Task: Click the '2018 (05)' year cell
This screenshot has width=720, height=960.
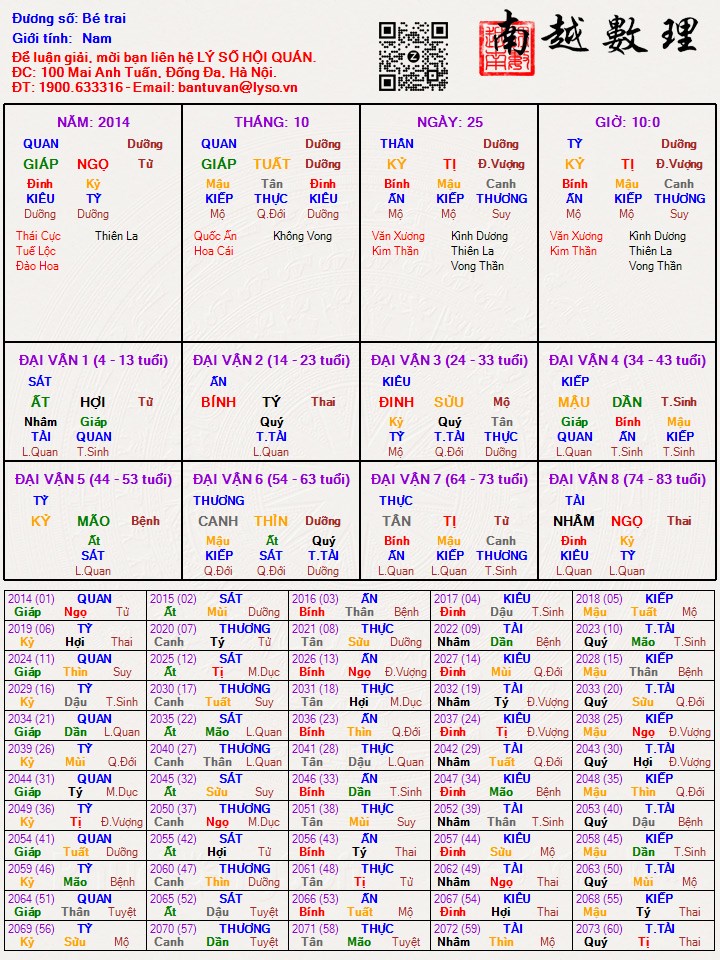Action: tap(643, 606)
